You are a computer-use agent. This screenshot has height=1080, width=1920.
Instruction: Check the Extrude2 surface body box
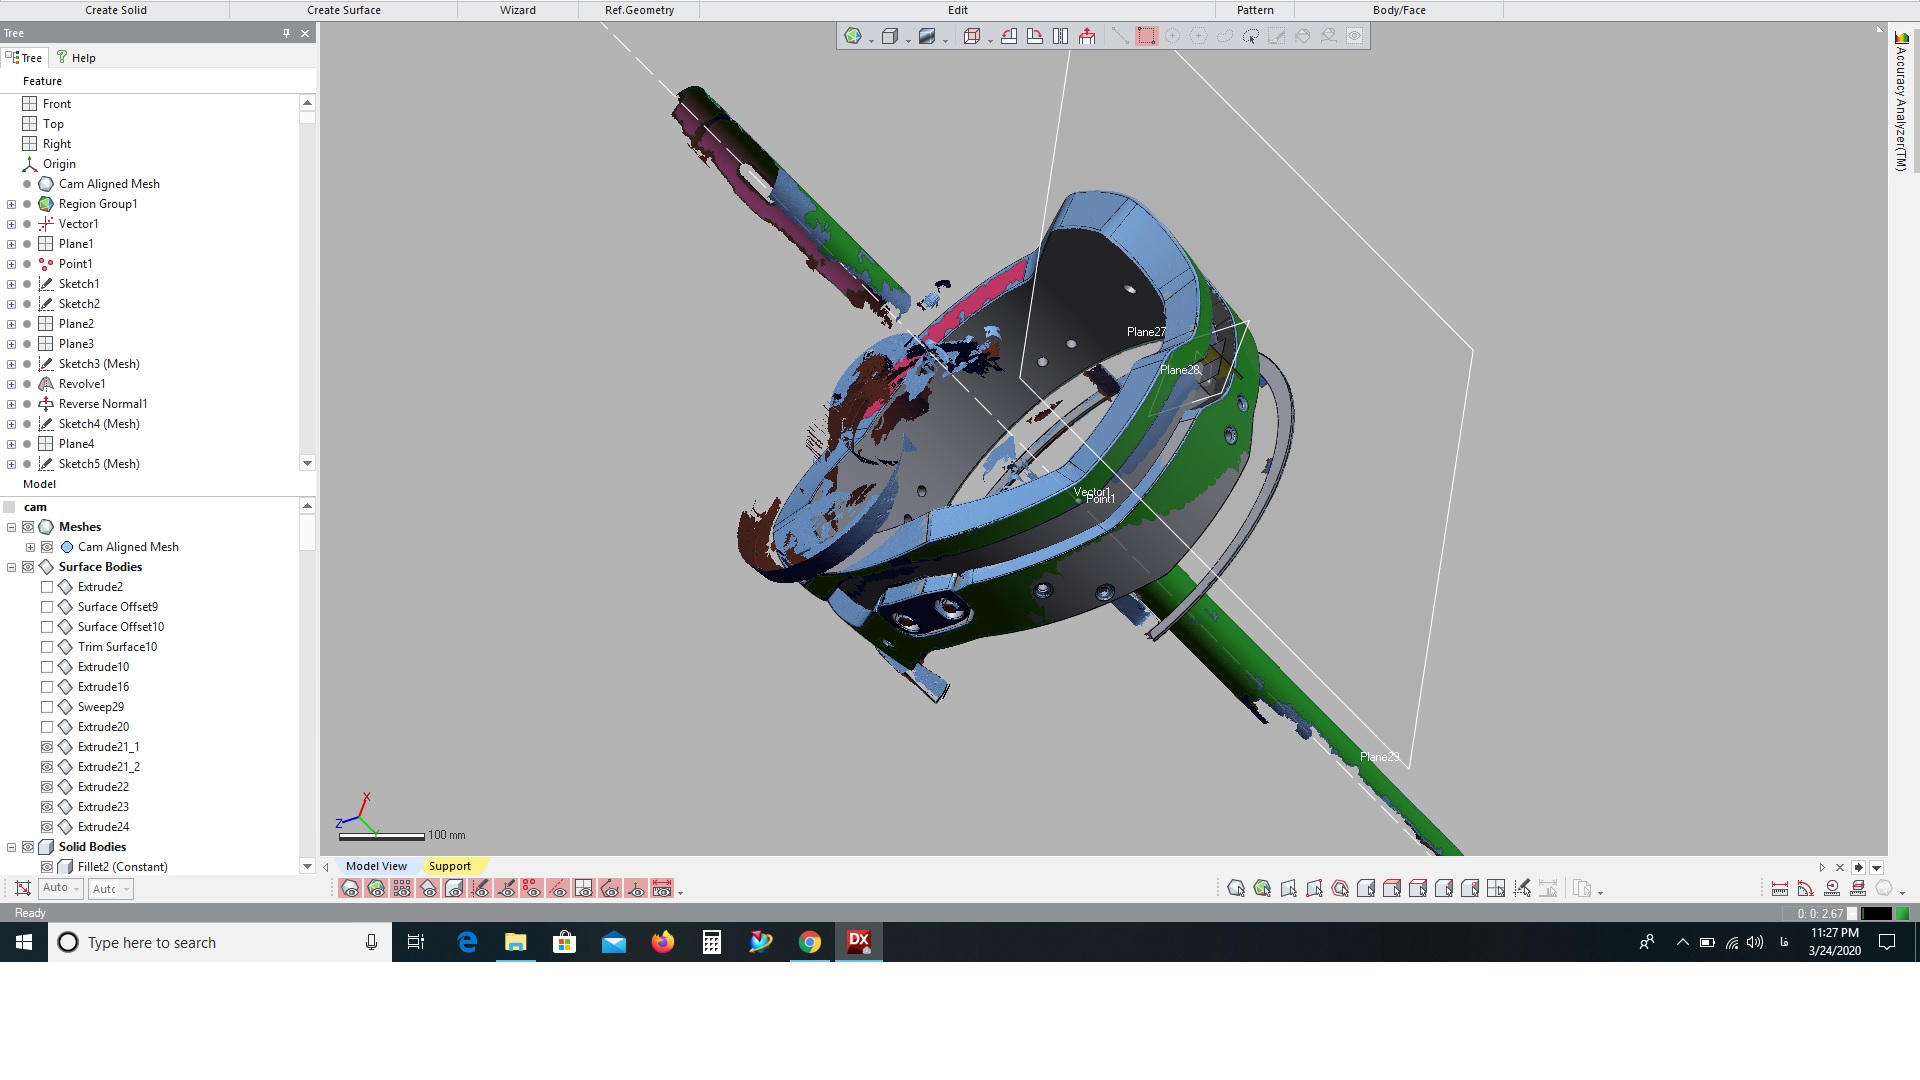coord(47,587)
